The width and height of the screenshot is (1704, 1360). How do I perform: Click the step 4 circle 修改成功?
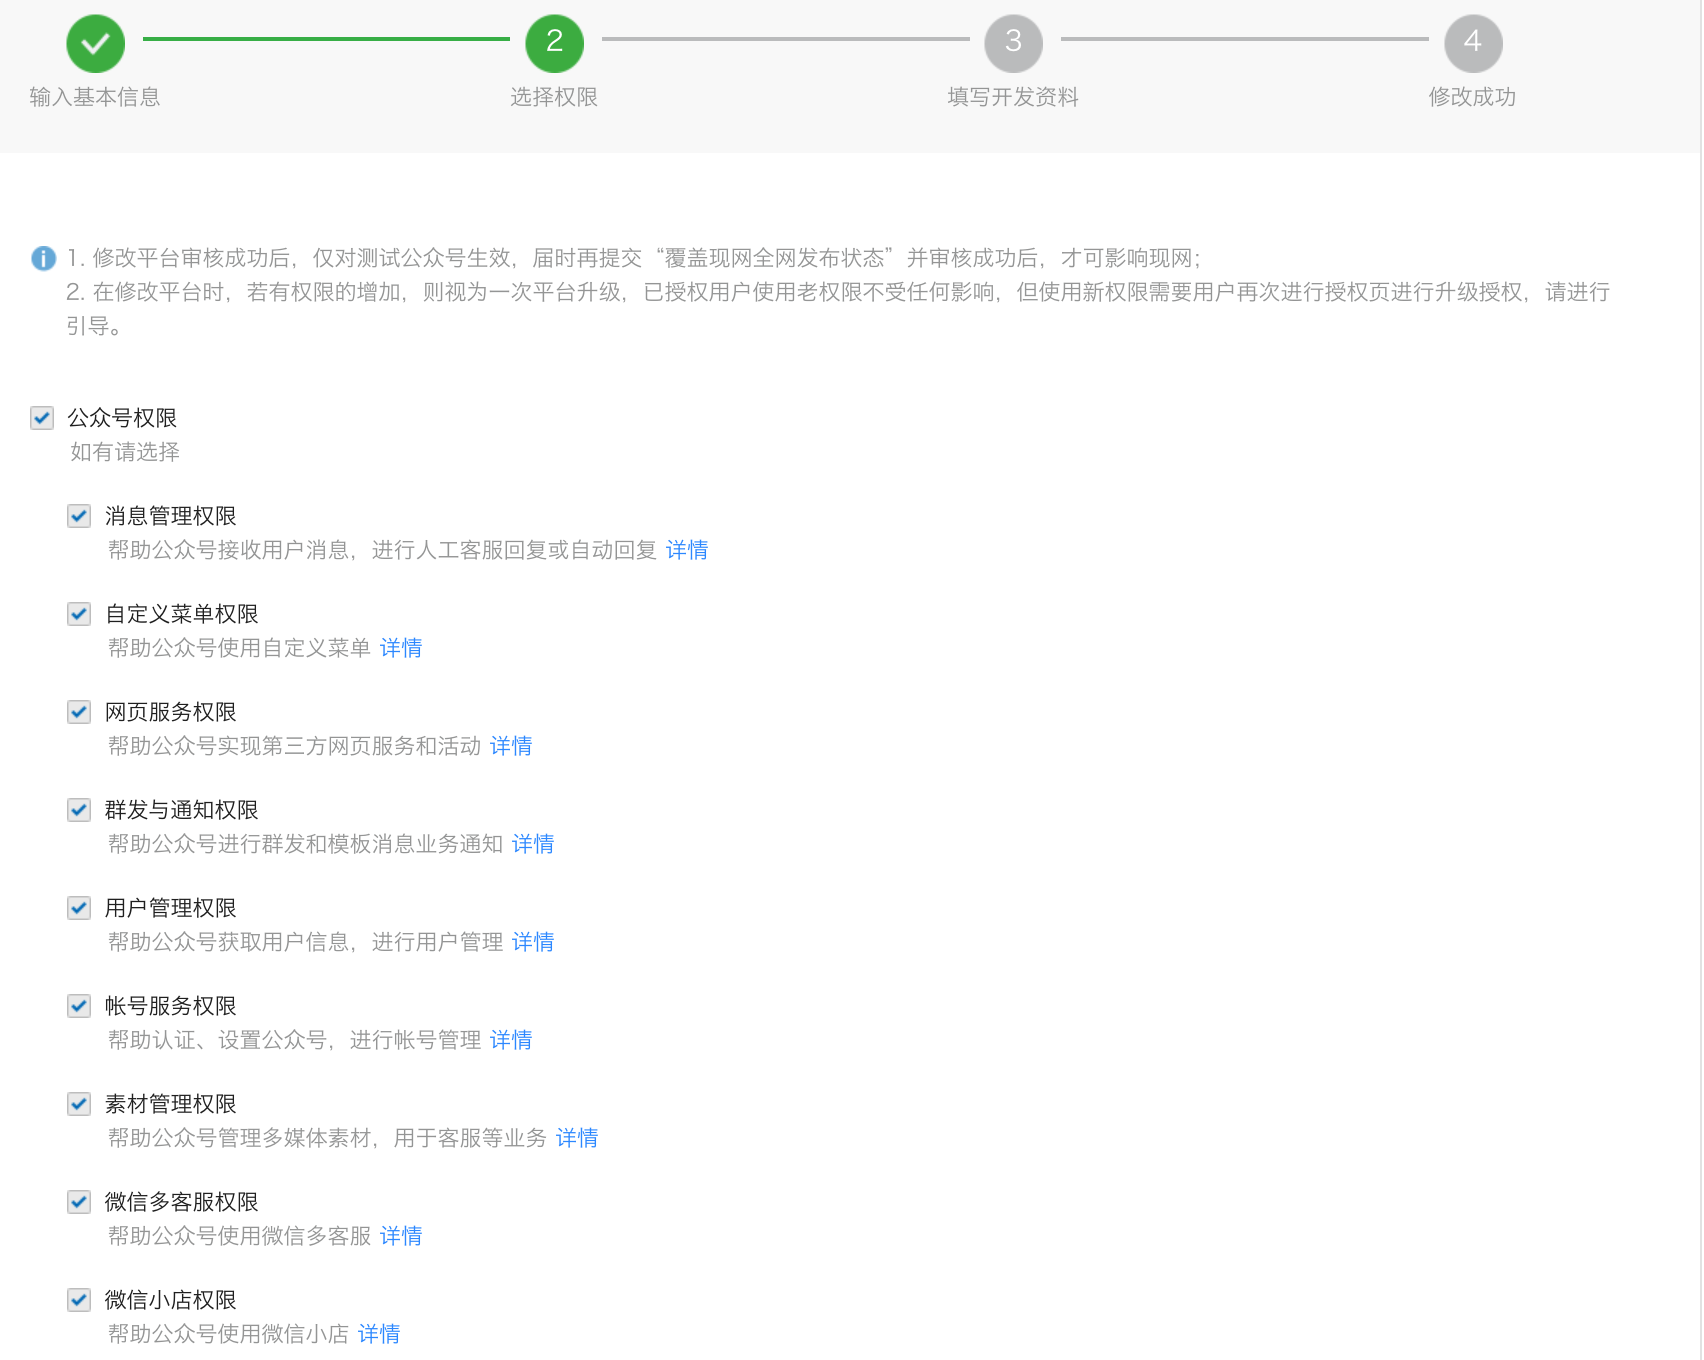click(x=1472, y=43)
